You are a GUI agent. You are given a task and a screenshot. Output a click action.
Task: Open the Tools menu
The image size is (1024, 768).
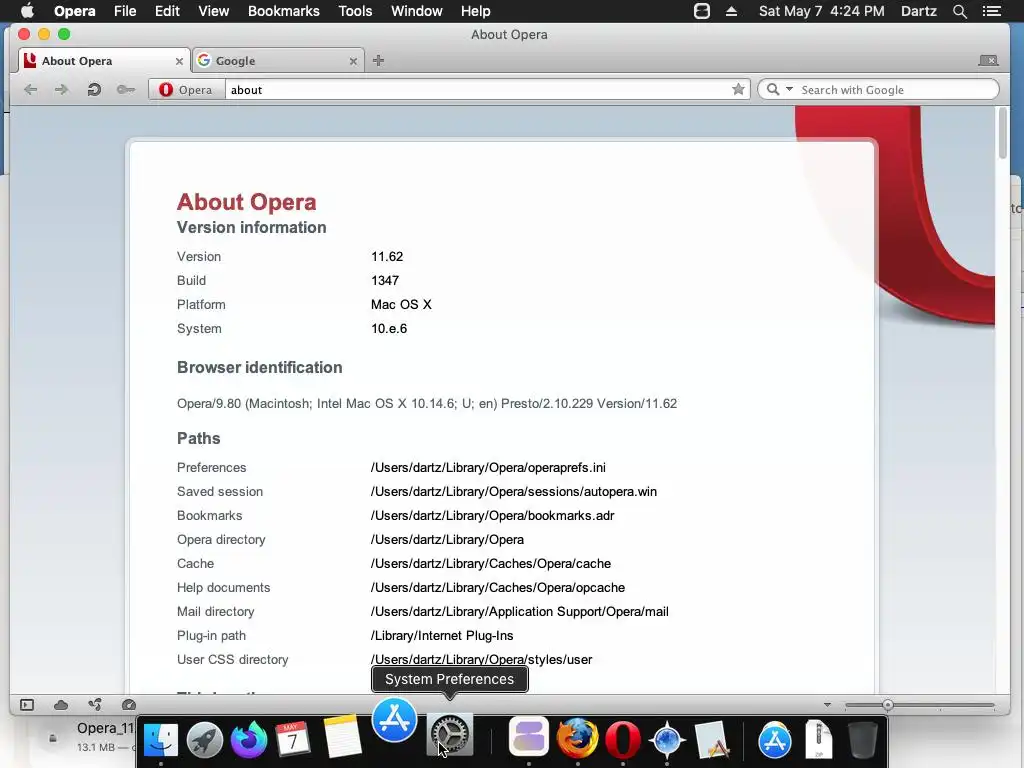(x=355, y=11)
